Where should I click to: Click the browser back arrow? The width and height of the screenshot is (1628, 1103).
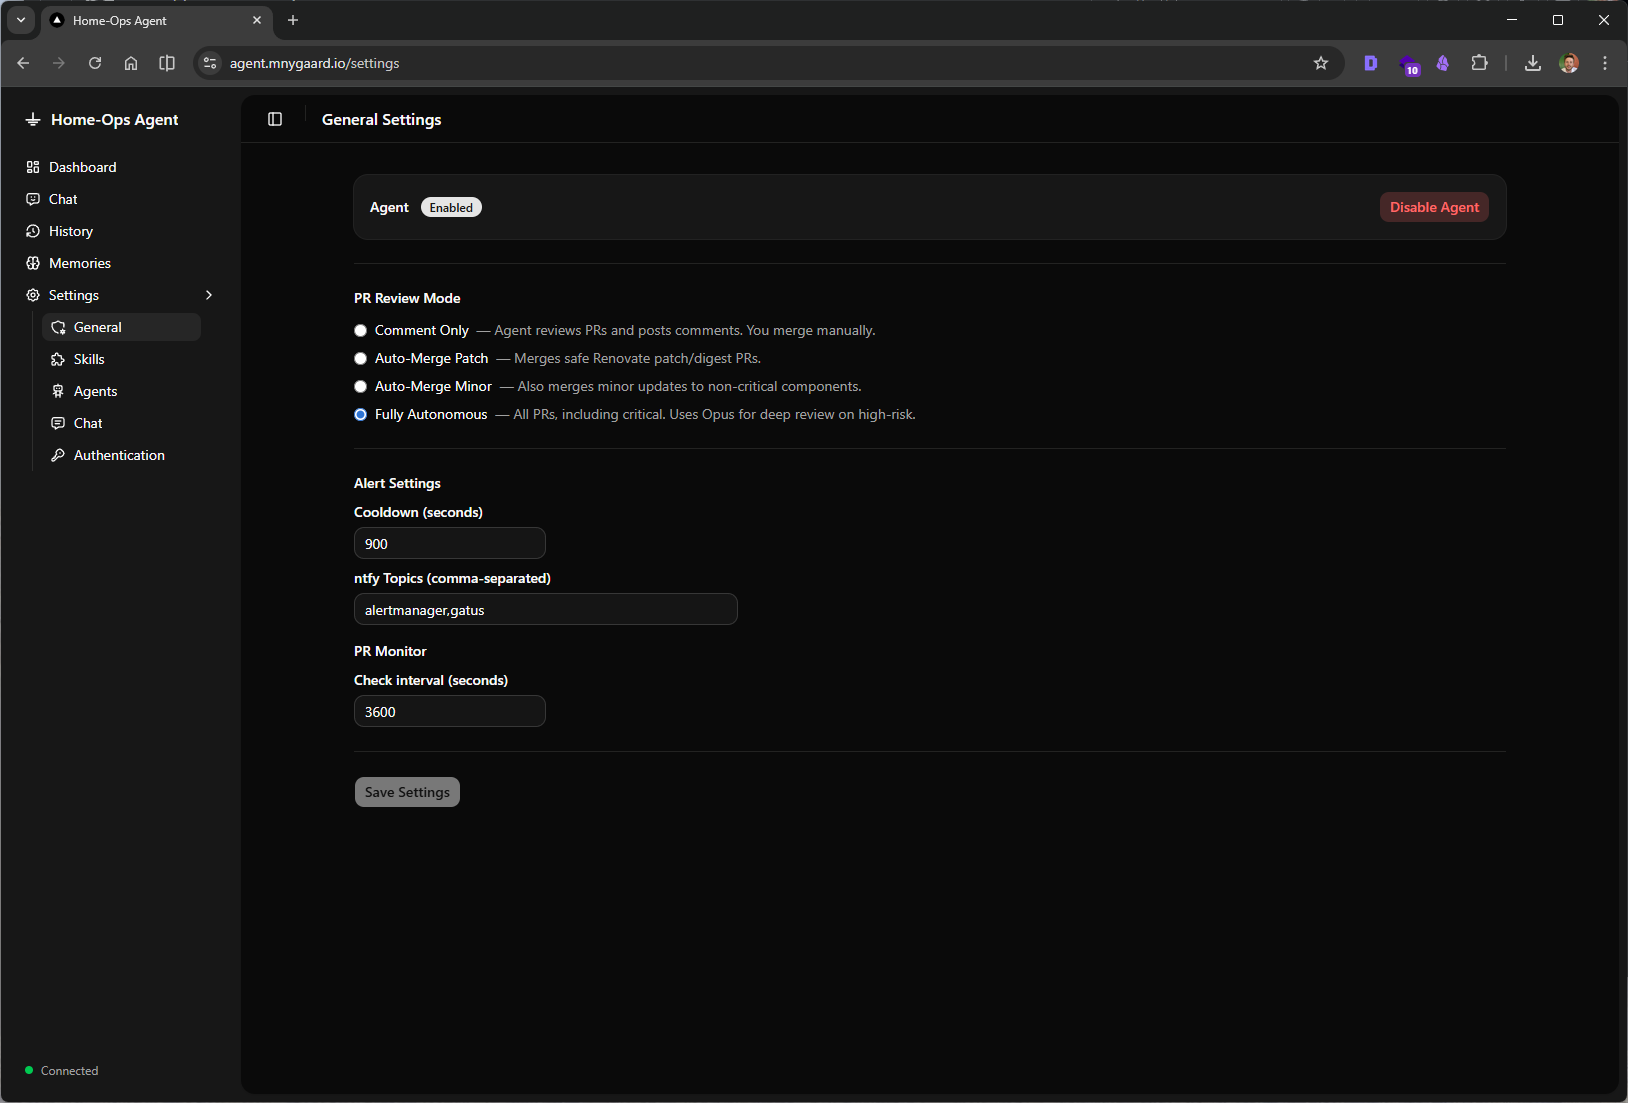tap(23, 63)
